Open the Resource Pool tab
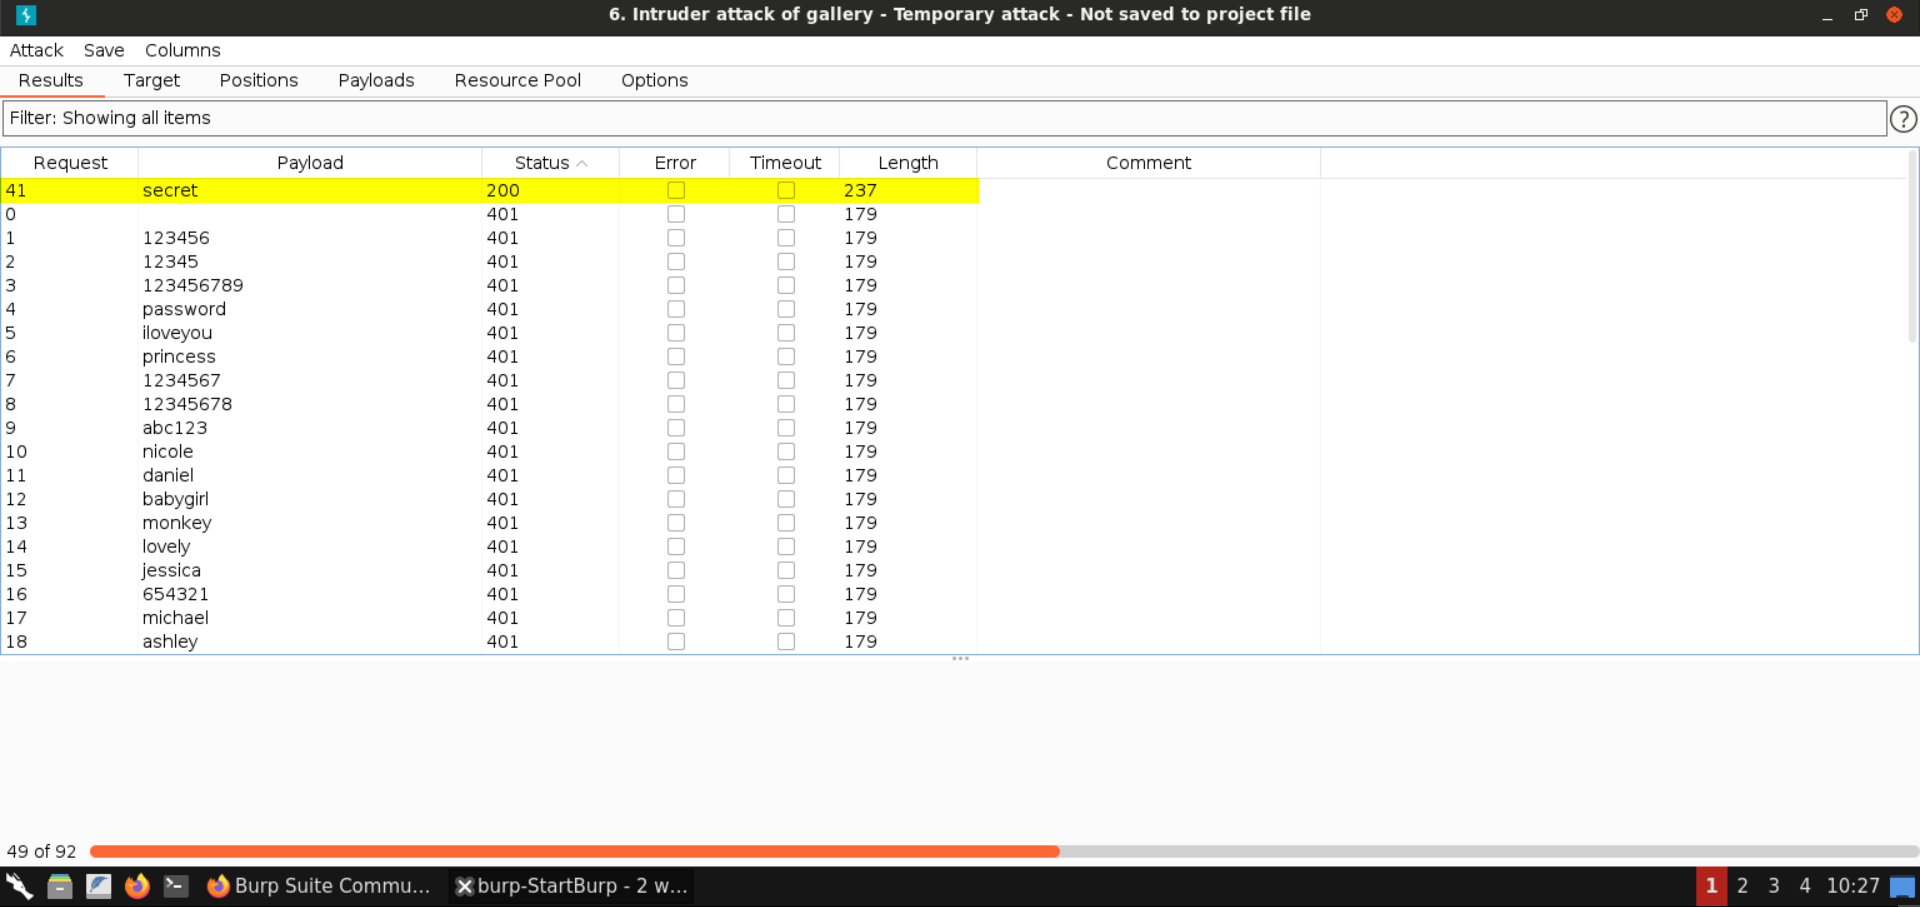The image size is (1920, 907). coord(517,80)
